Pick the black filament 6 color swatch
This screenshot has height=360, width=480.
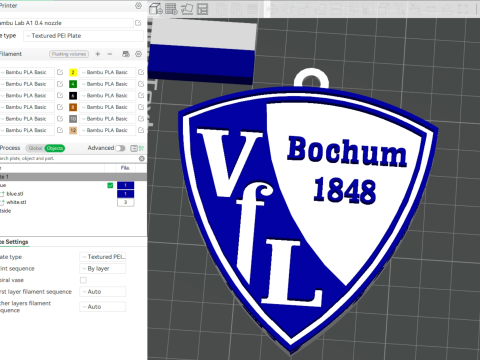pyautogui.click(x=73, y=96)
